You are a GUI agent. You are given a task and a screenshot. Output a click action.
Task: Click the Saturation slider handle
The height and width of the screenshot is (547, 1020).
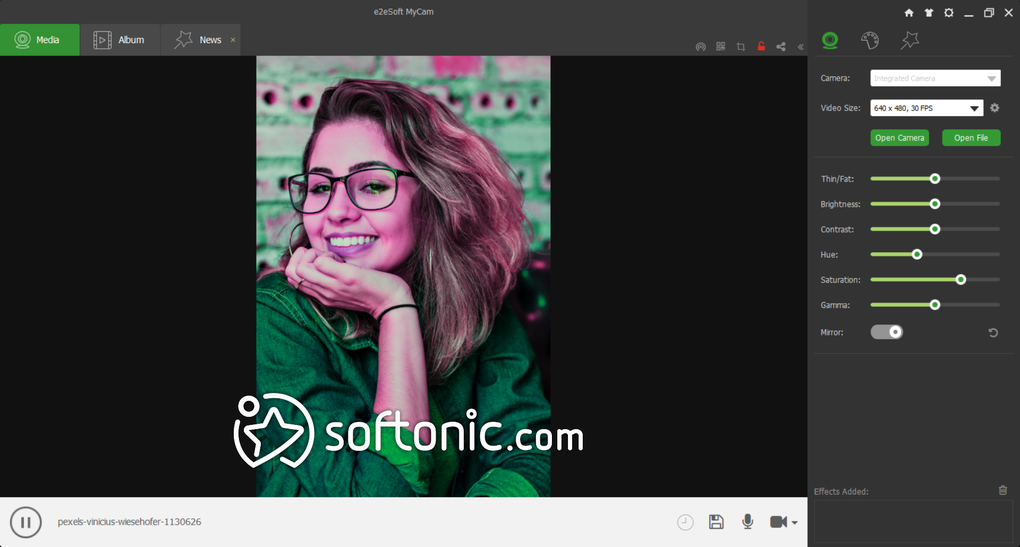961,280
